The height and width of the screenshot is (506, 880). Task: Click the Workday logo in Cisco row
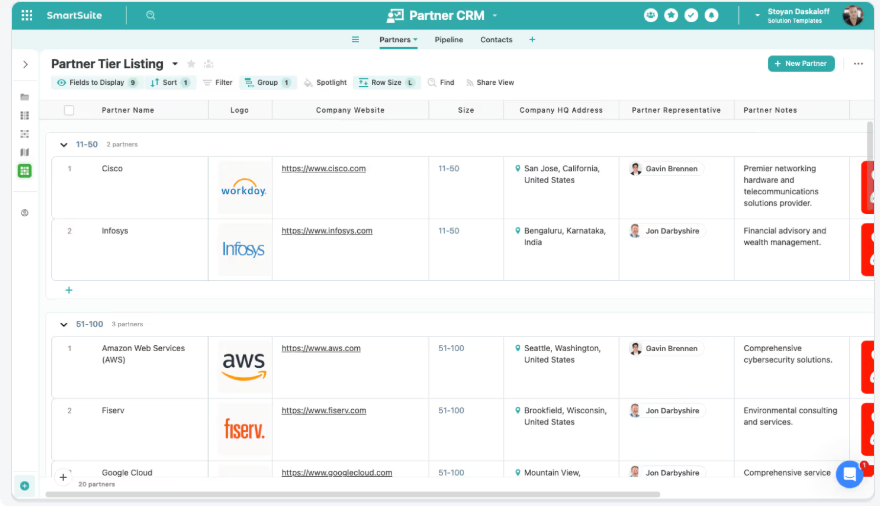point(244,187)
